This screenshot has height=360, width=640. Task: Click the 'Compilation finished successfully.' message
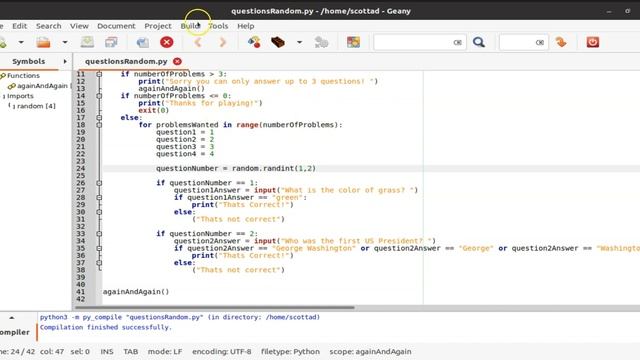106,327
